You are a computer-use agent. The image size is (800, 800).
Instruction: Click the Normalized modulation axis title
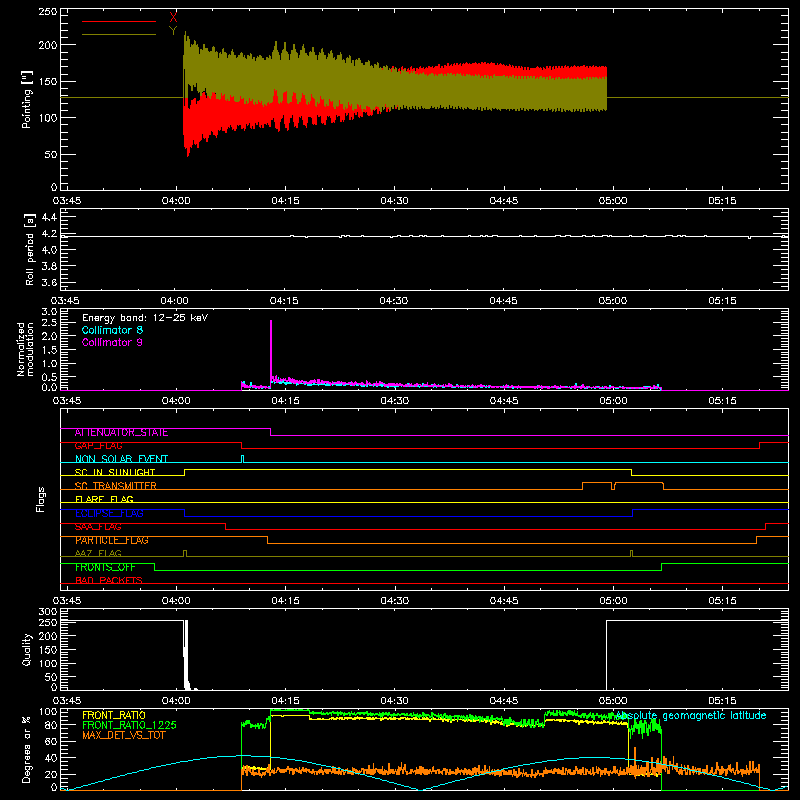(x=25, y=349)
